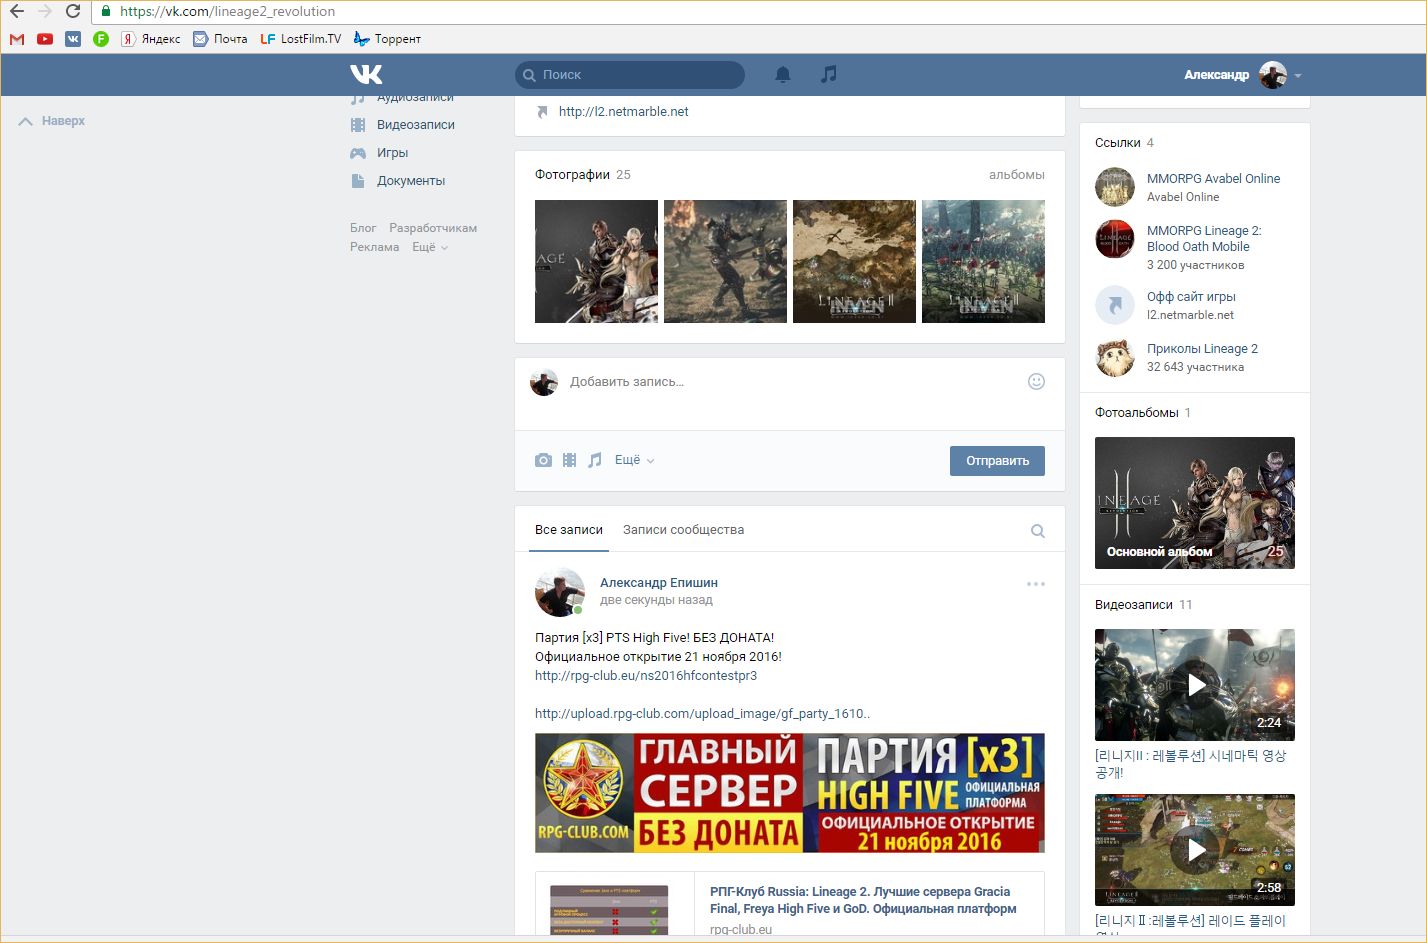
Task: Open Разработчикам footer link
Action: point(433,228)
